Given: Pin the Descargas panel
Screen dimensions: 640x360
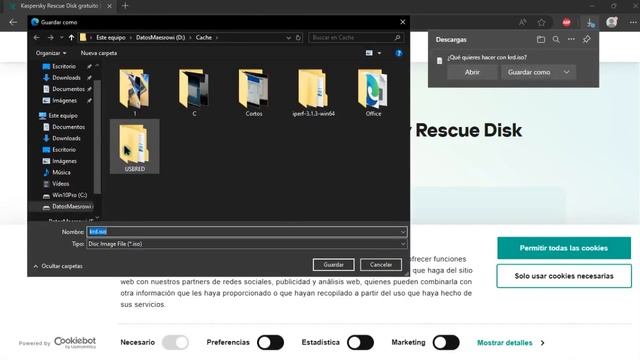Looking at the screenshot, I should 587,40.
